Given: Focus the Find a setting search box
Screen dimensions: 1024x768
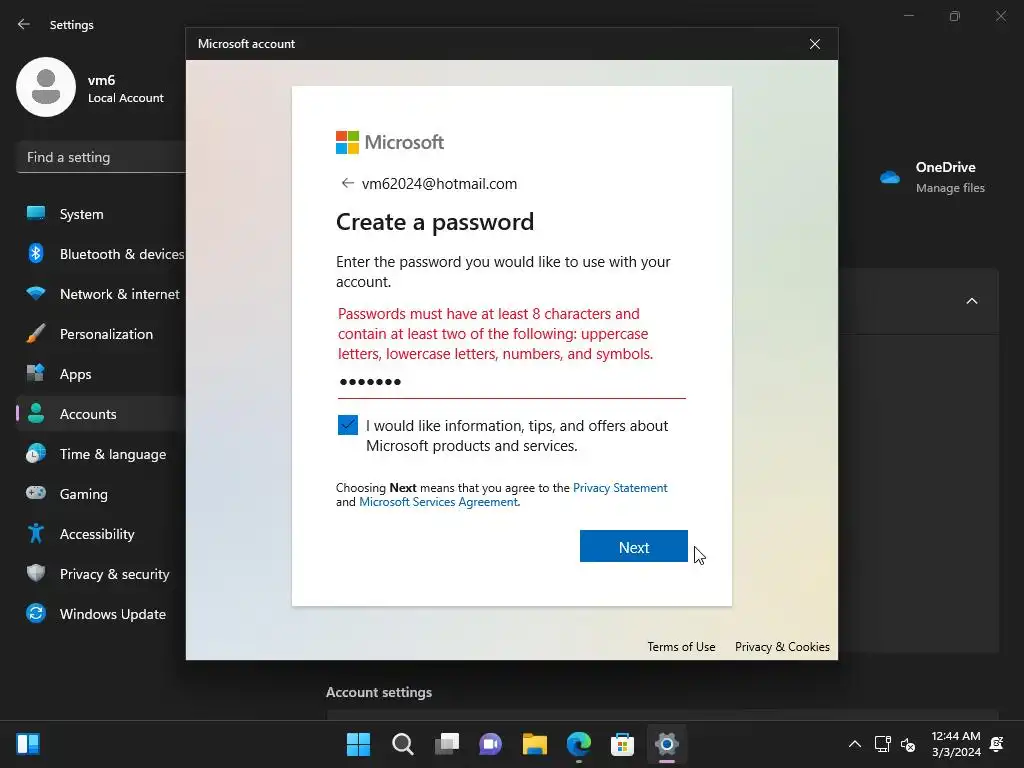Looking at the screenshot, I should [x=101, y=157].
